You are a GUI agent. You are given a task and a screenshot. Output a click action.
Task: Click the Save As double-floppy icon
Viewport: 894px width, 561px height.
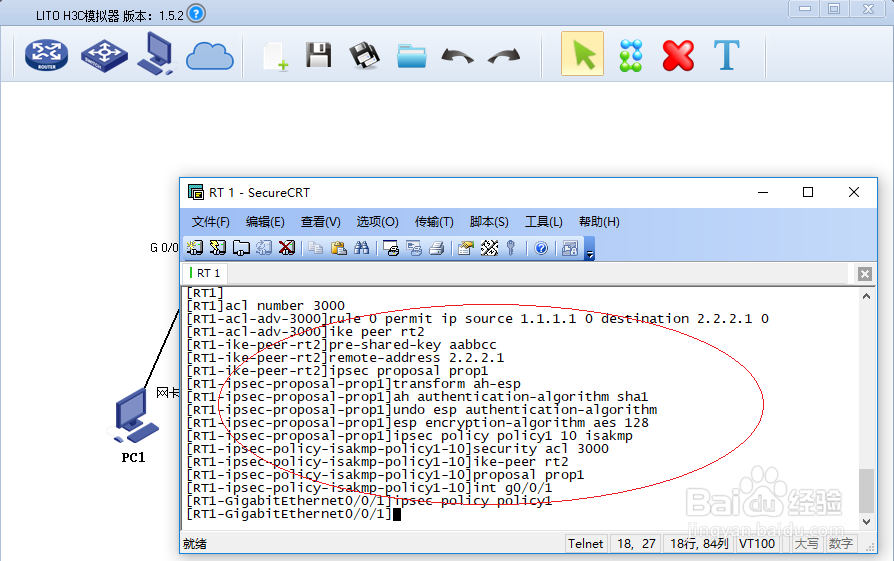click(364, 55)
